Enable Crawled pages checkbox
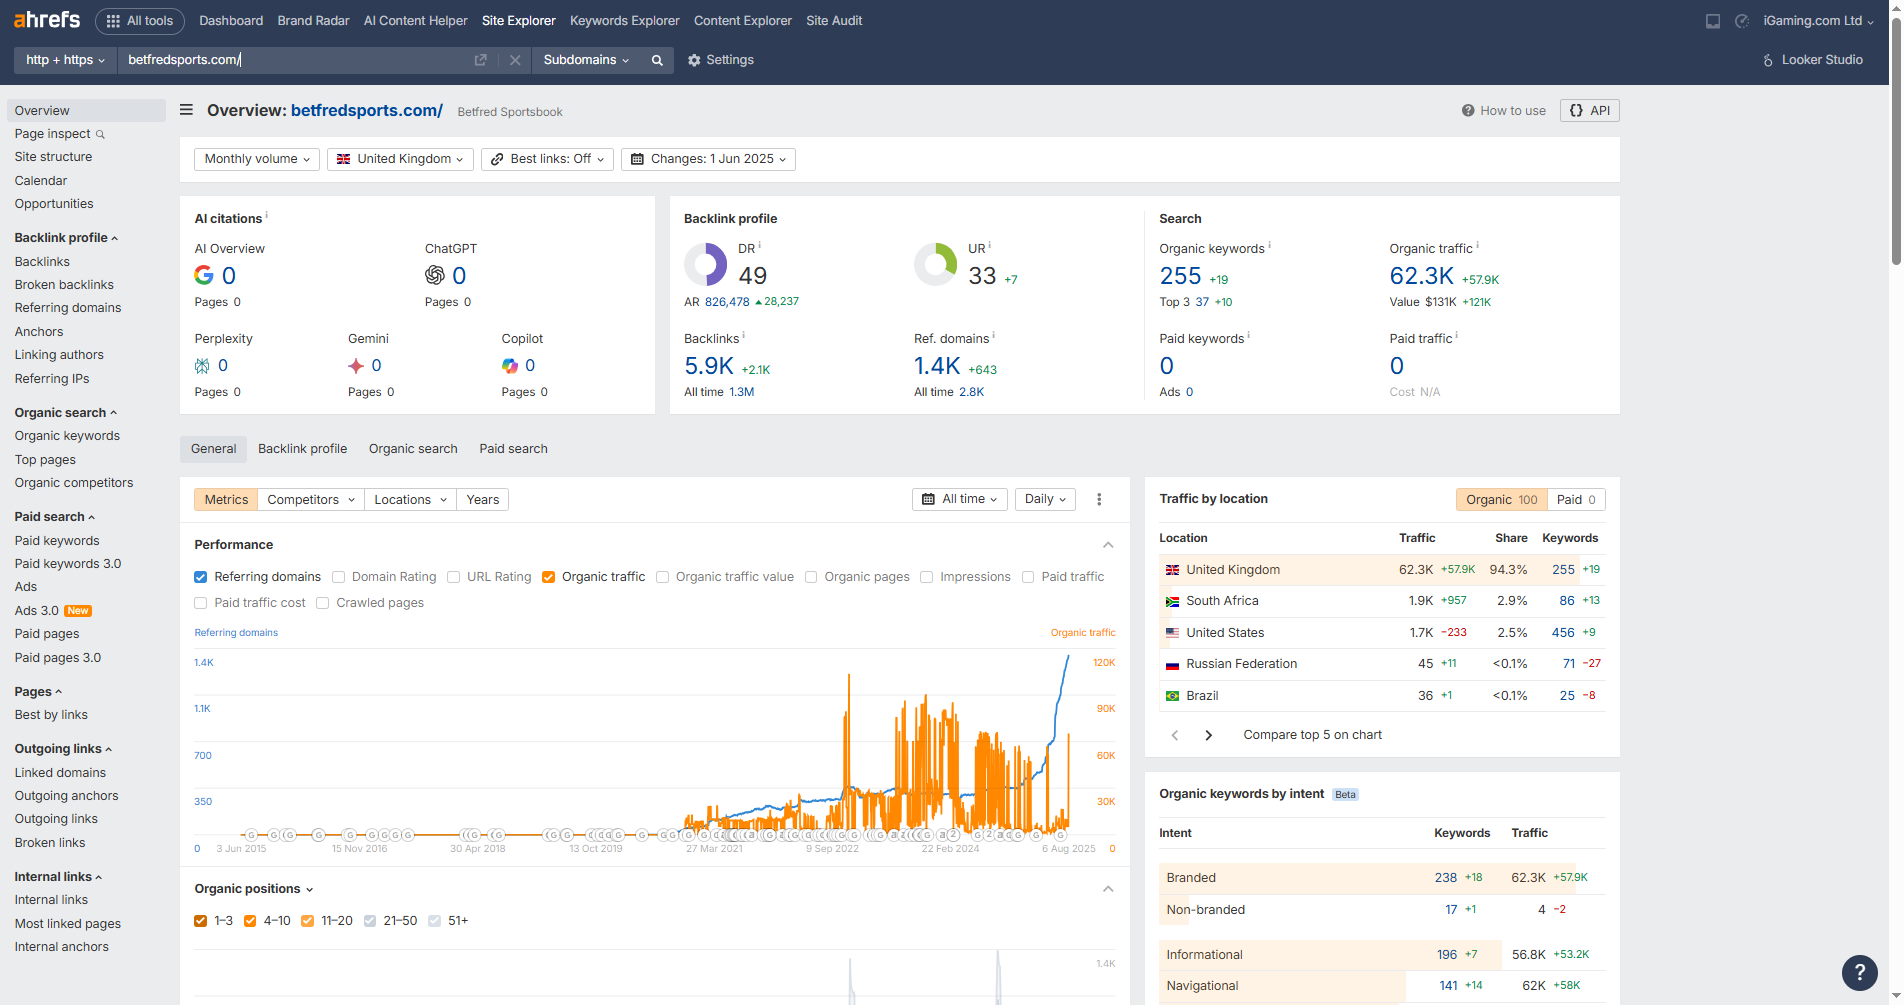 click(x=323, y=603)
